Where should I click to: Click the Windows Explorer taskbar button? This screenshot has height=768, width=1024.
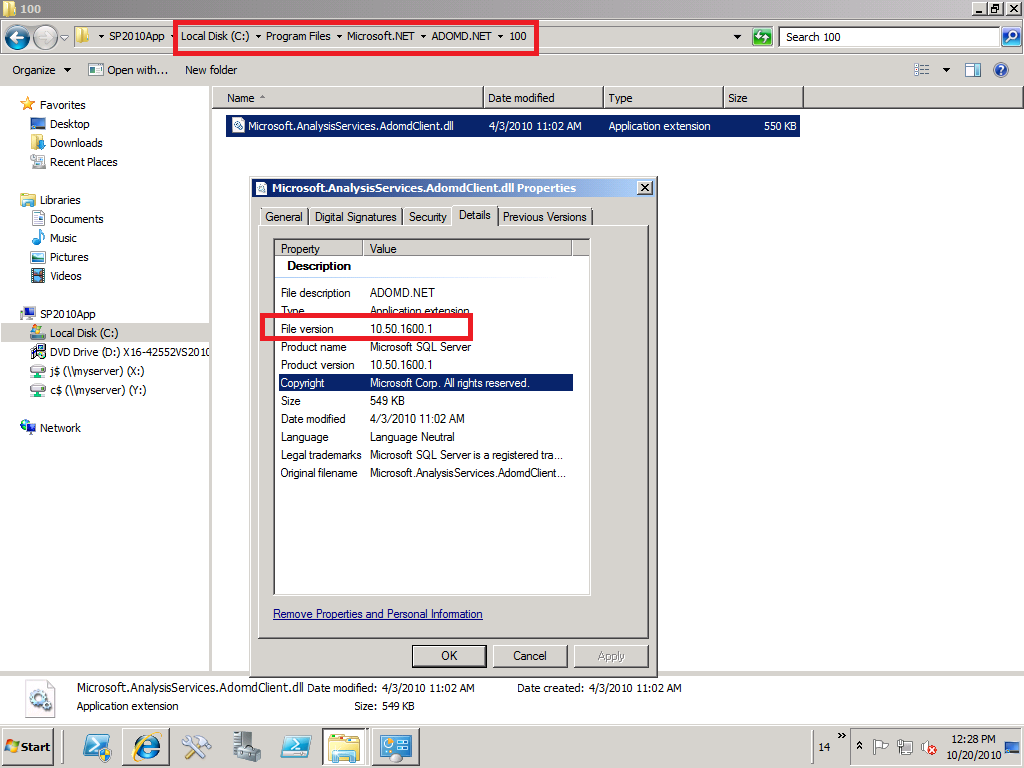tap(344, 746)
